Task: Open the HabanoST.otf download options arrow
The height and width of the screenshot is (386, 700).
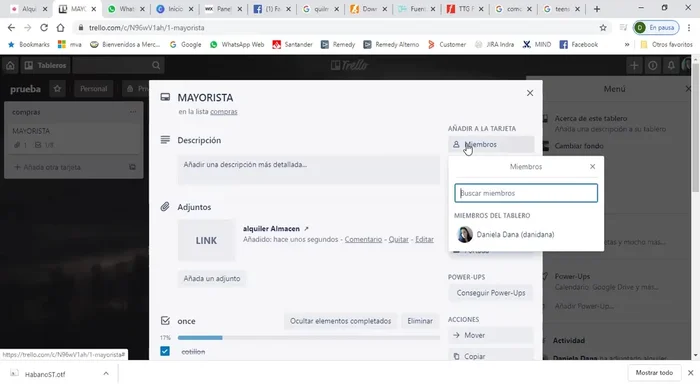Action: coord(106,374)
